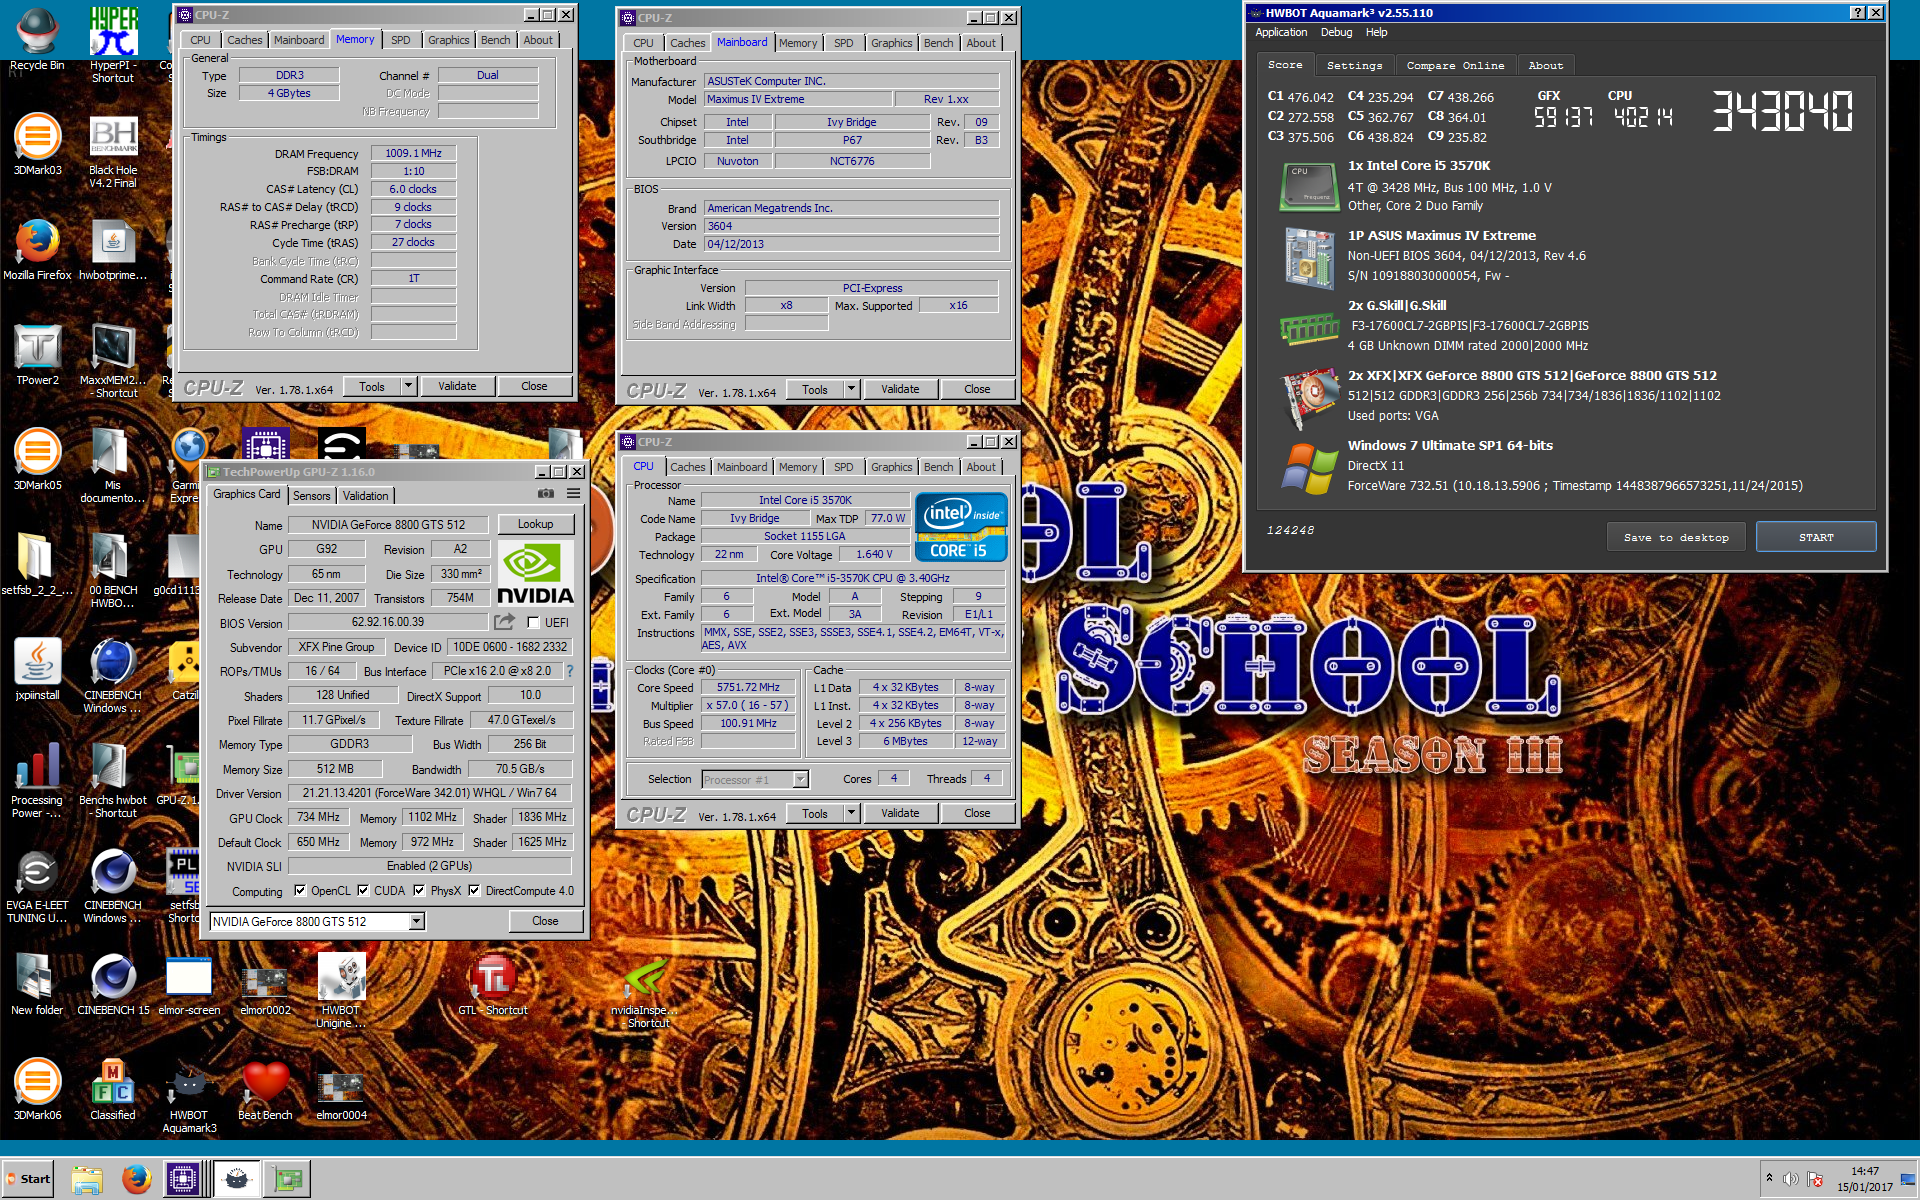Launch EVGA E-LEET Tuning Utility icon

[x=37, y=885]
